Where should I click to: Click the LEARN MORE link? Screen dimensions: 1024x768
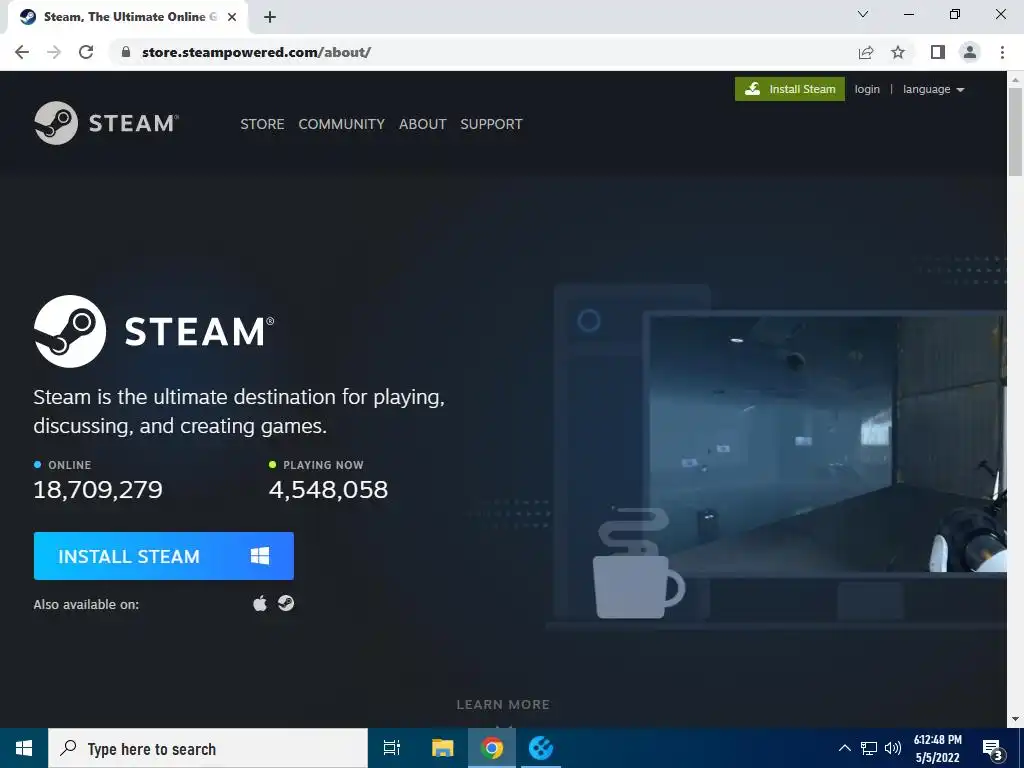coord(503,704)
